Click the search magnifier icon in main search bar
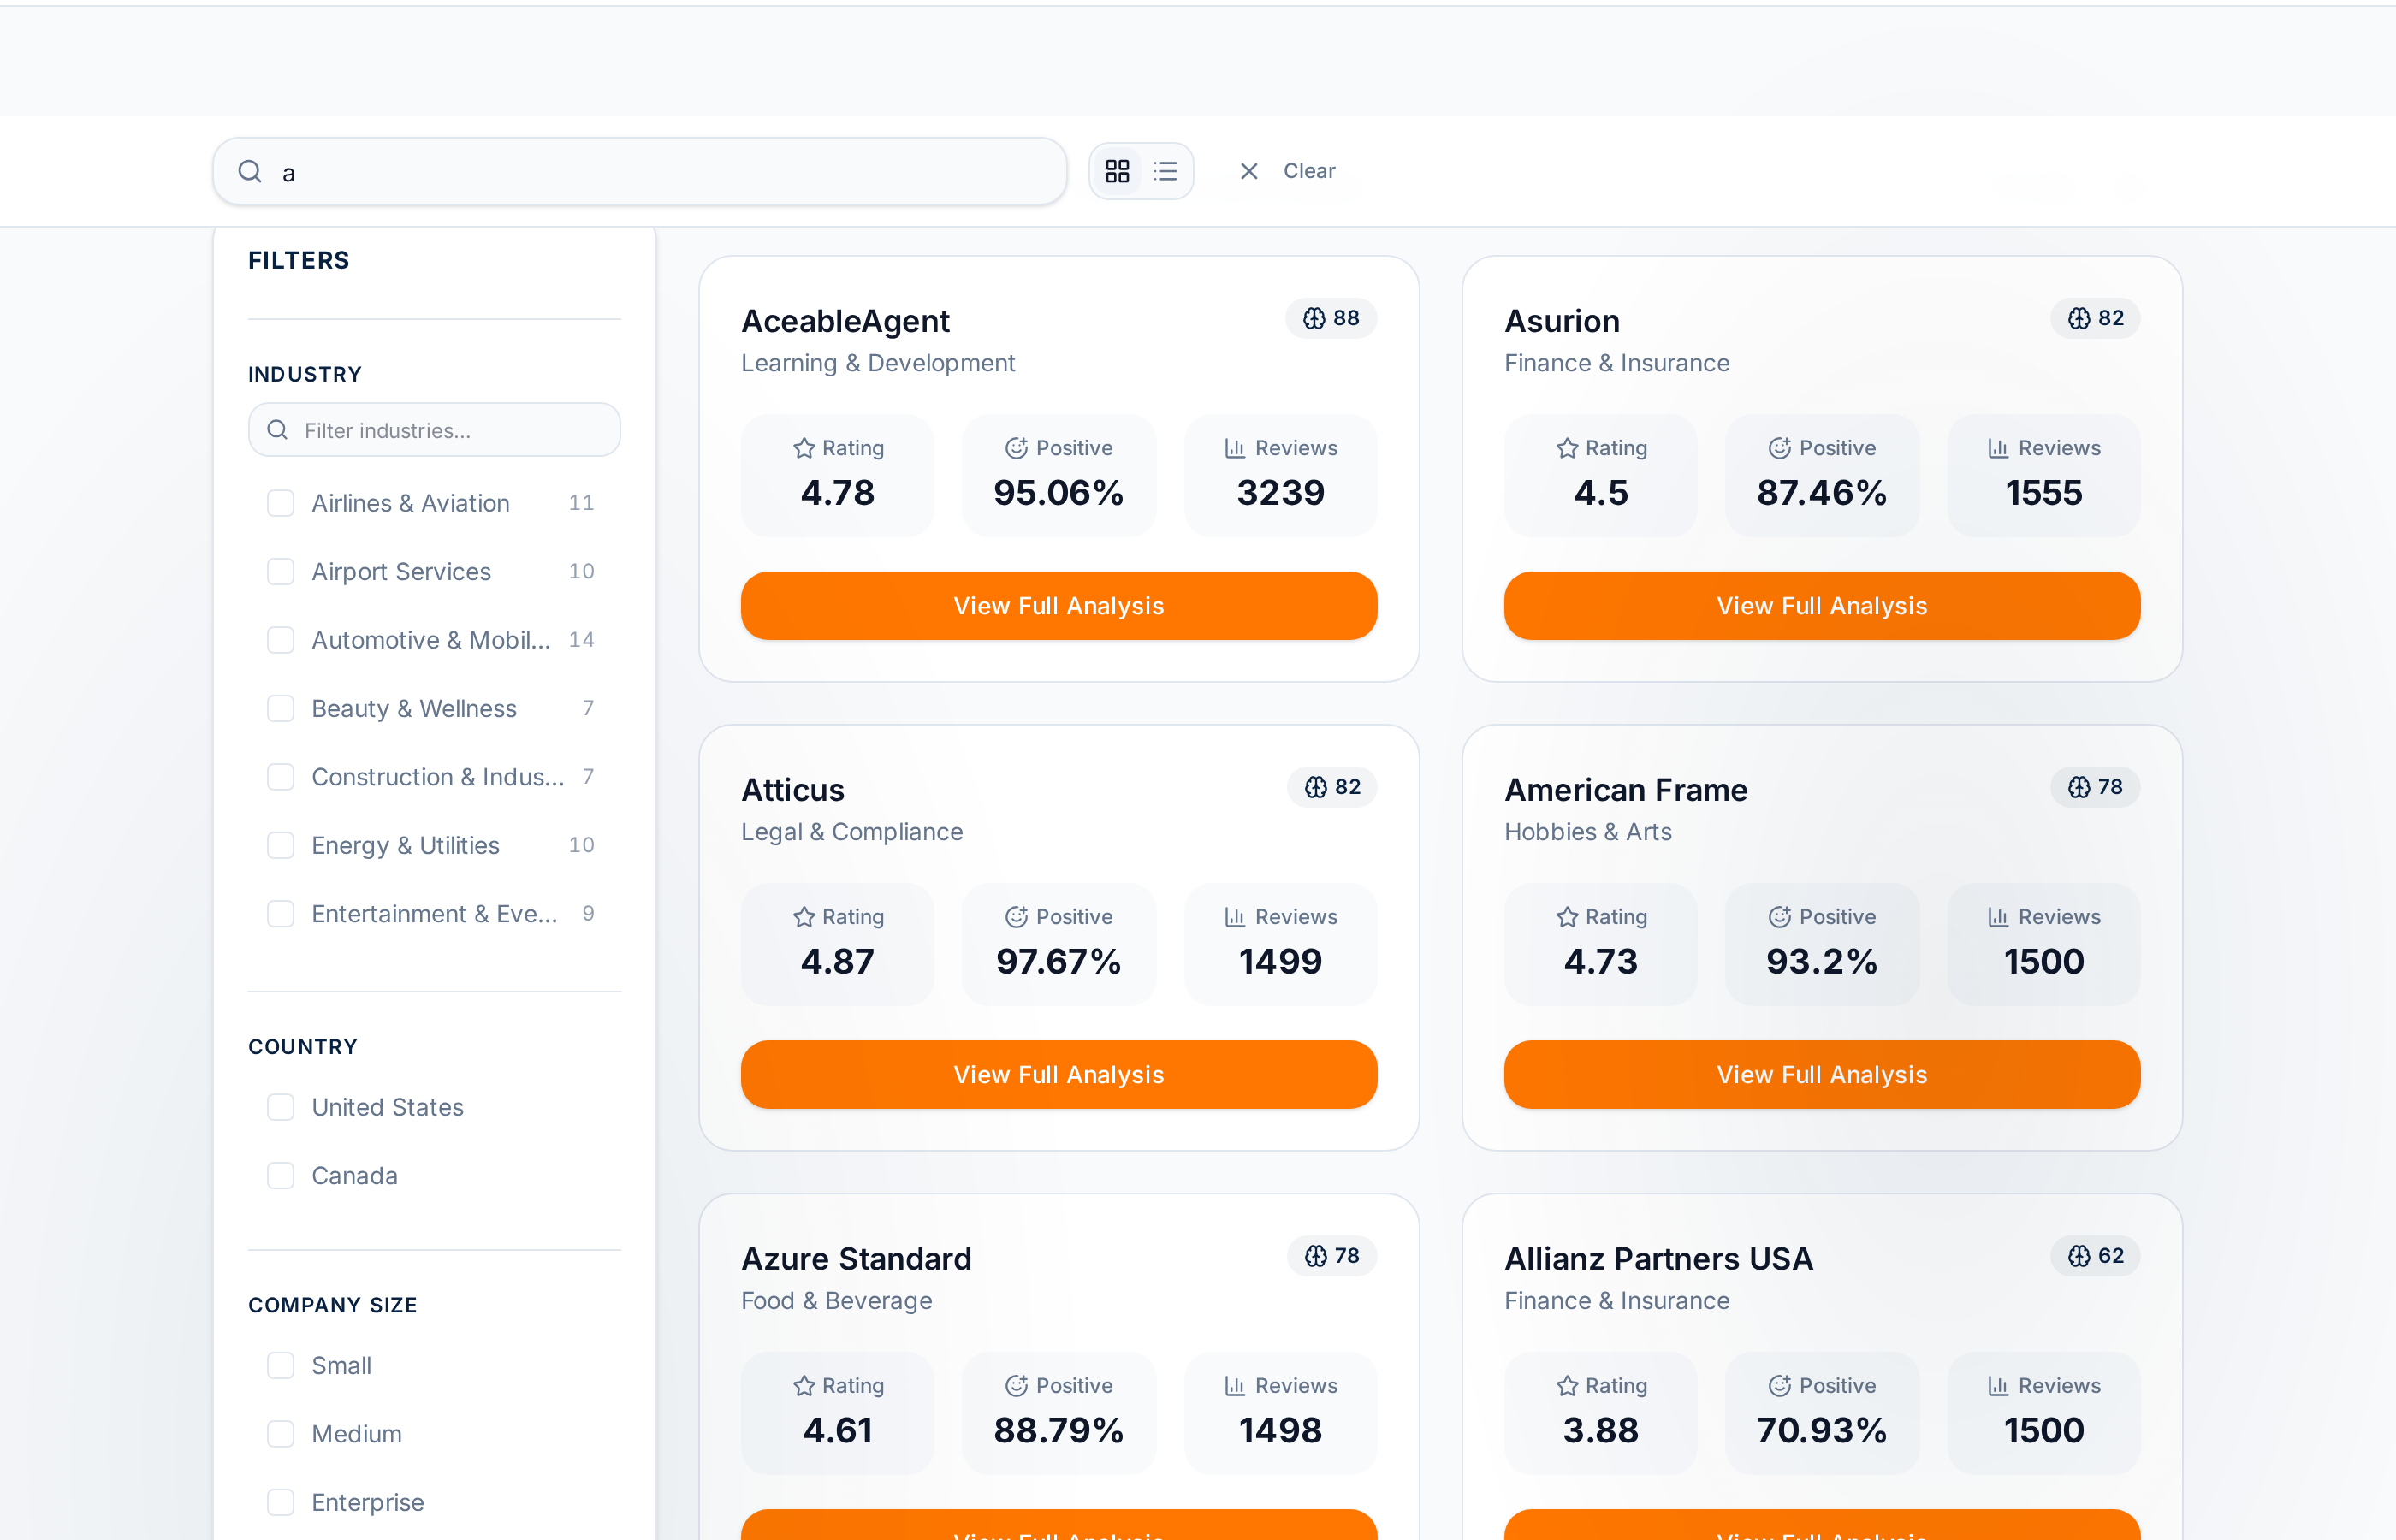Image resolution: width=2396 pixels, height=1540 pixels. coord(250,171)
